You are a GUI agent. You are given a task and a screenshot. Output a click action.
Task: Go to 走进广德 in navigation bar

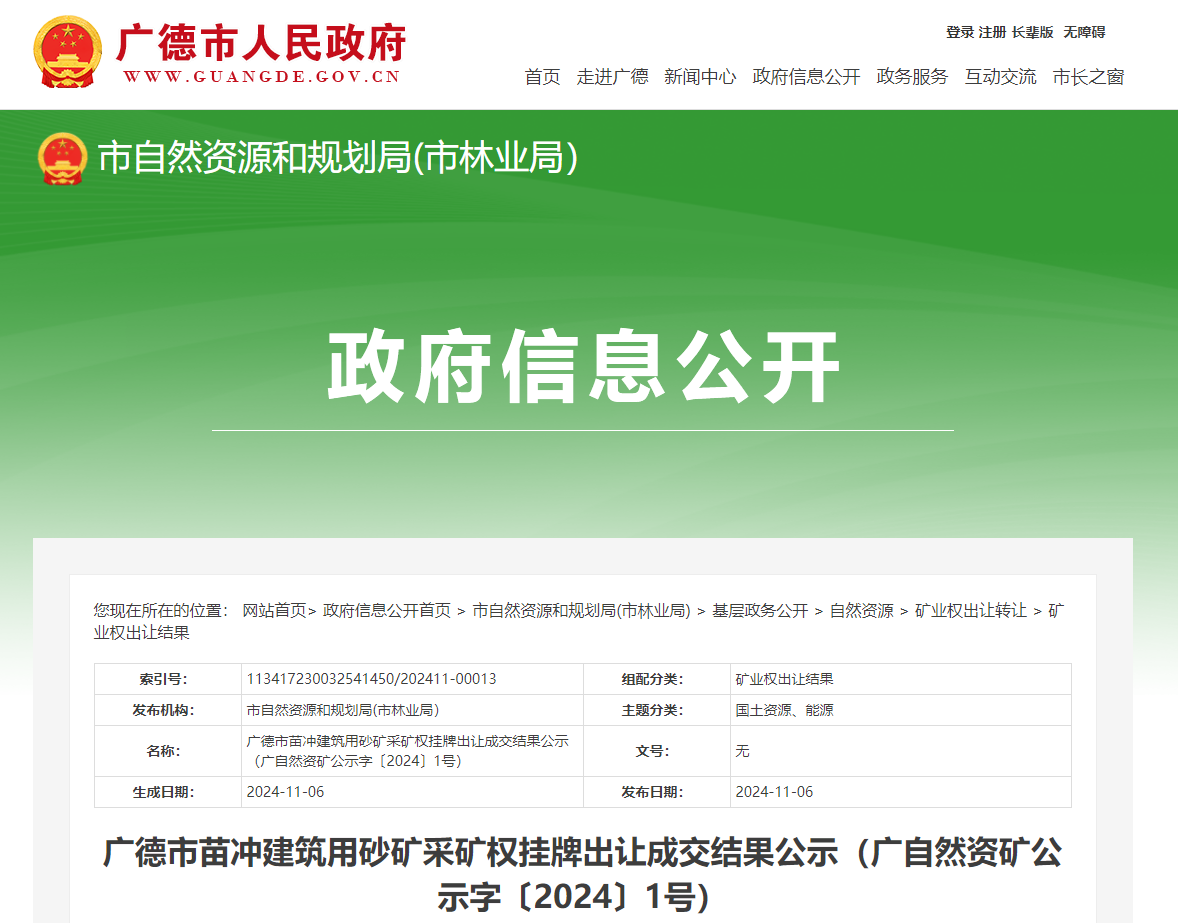[x=612, y=77]
